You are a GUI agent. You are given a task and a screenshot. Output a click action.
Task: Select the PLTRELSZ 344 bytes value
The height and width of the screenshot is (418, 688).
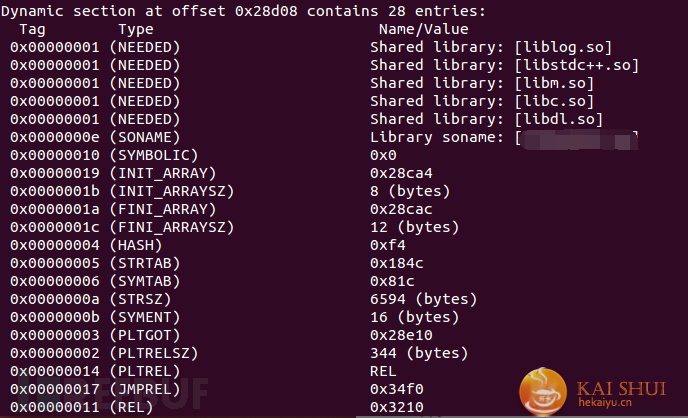pyautogui.click(x=419, y=353)
